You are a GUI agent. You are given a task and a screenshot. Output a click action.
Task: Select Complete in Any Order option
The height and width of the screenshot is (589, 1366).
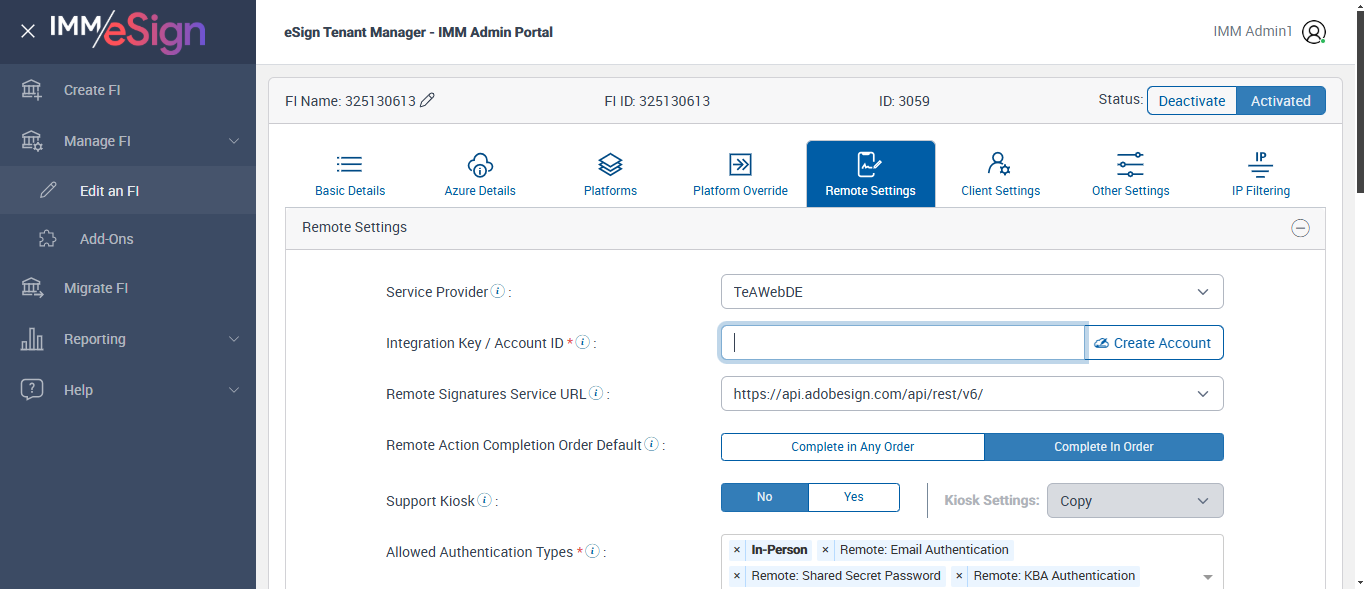click(852, 447)
